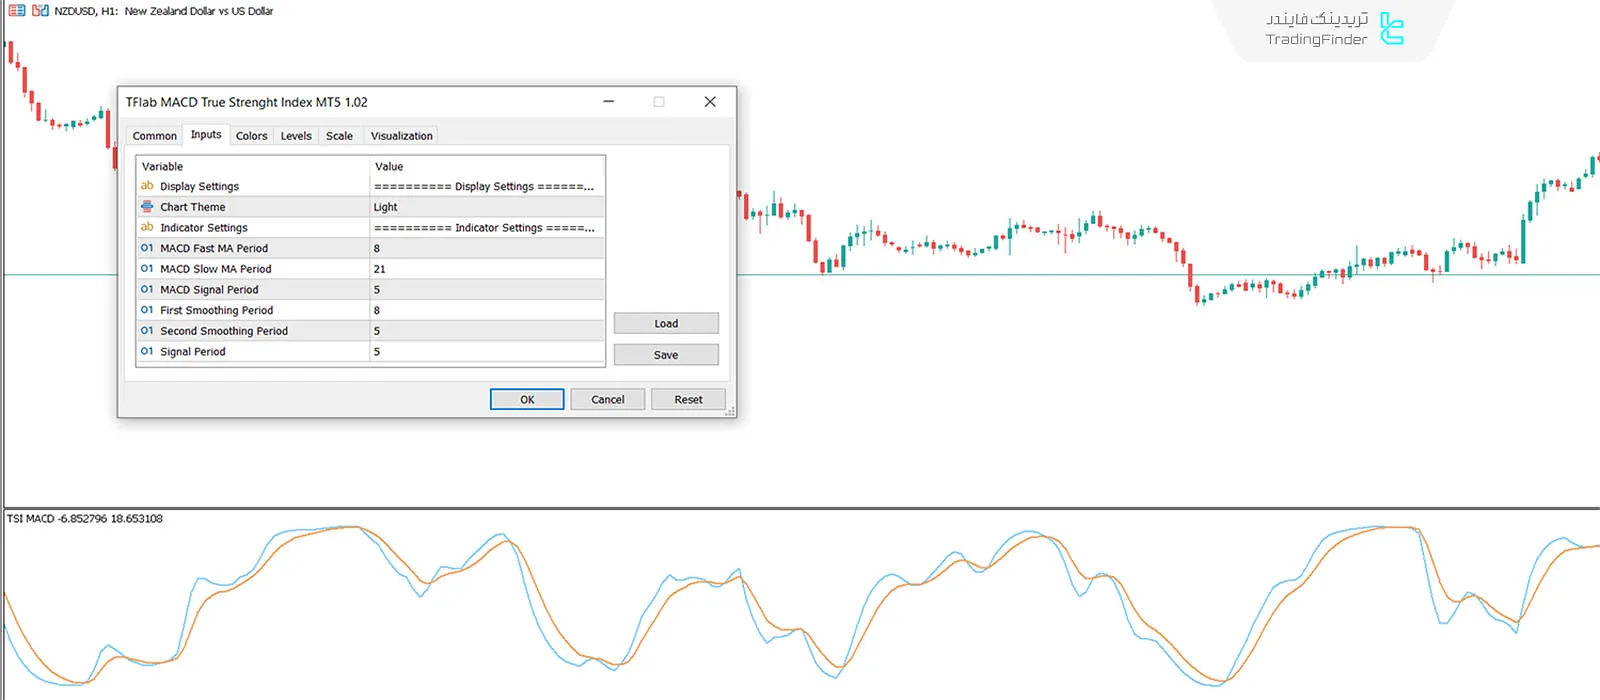The width and height of the screenshot is (1600, 700).
Task: Select the MACD Slow MA Period value field
Action: tap(486, 269)
